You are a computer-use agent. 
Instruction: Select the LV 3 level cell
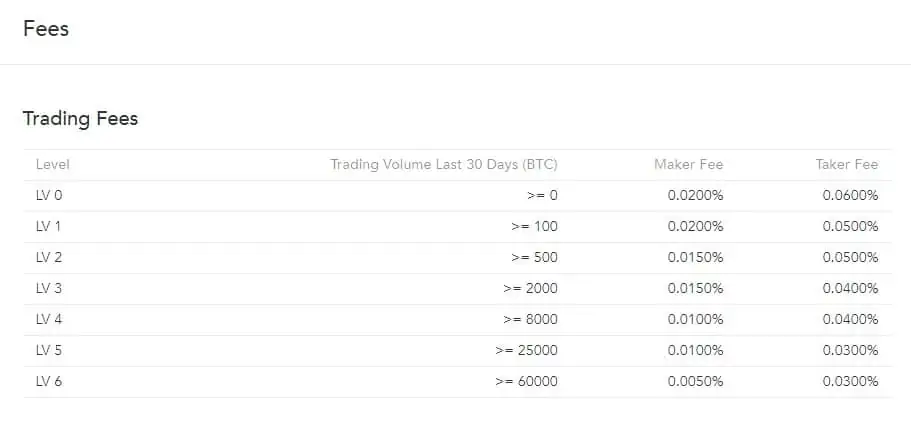click(49, 289)
